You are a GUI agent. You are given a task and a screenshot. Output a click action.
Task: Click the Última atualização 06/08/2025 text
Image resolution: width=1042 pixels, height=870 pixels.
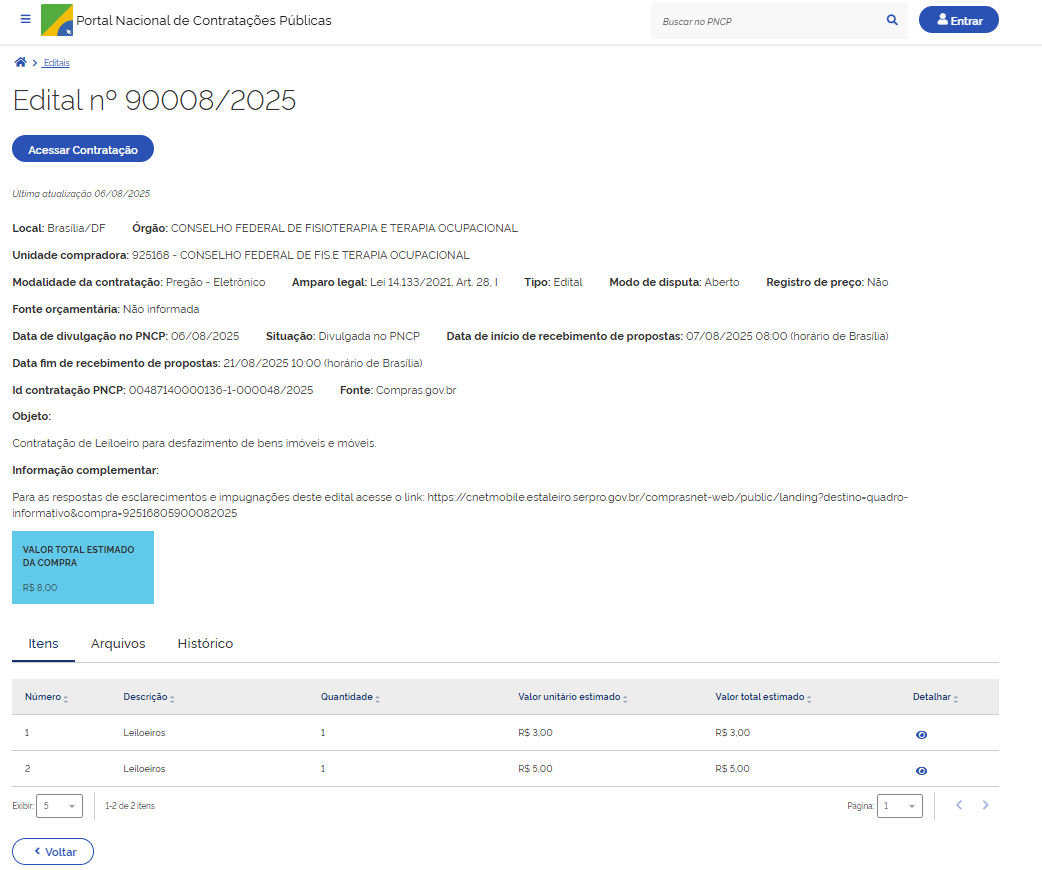coord(81,193)
